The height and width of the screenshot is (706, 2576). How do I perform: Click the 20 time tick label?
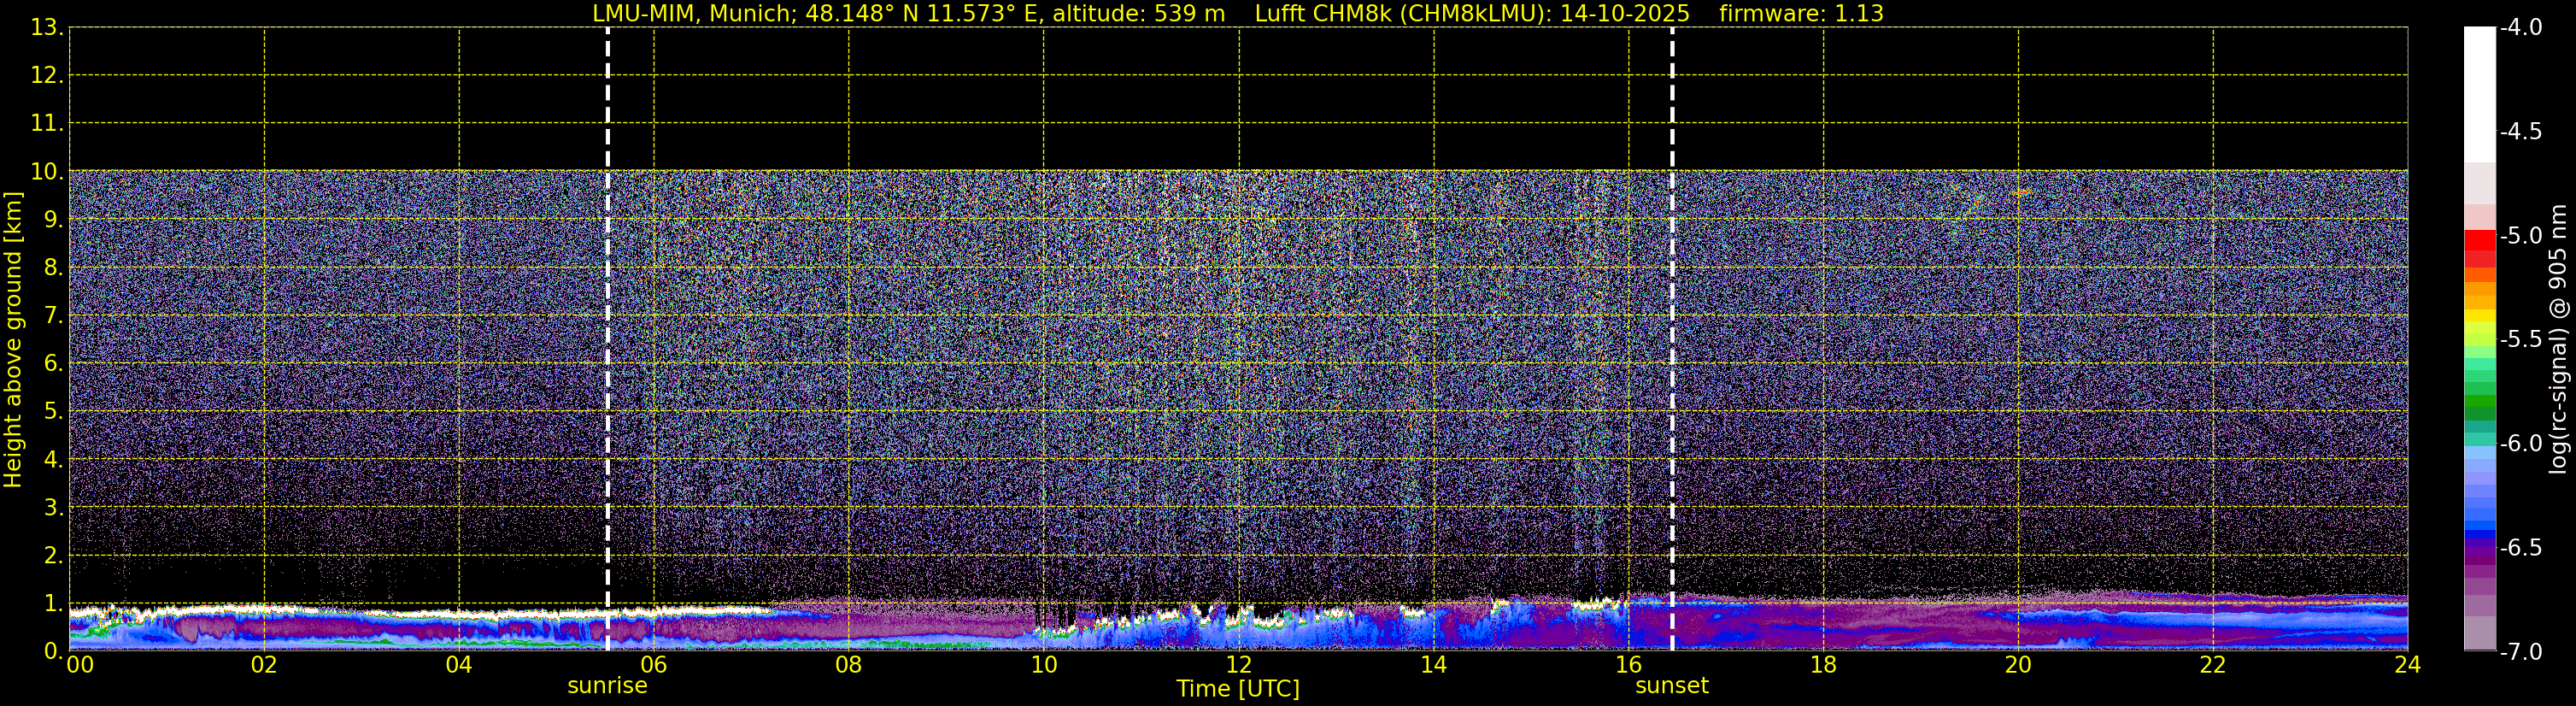(x=2019, y=665)
